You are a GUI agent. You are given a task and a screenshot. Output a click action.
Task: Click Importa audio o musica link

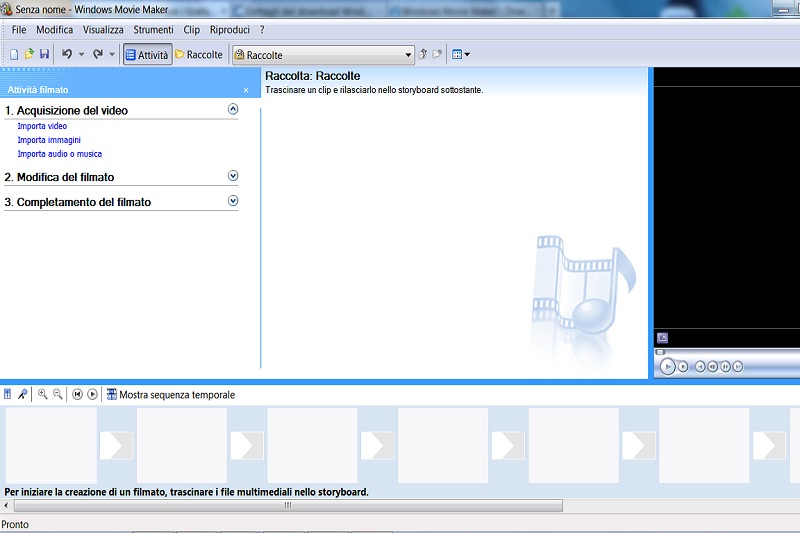coord(60,154)
